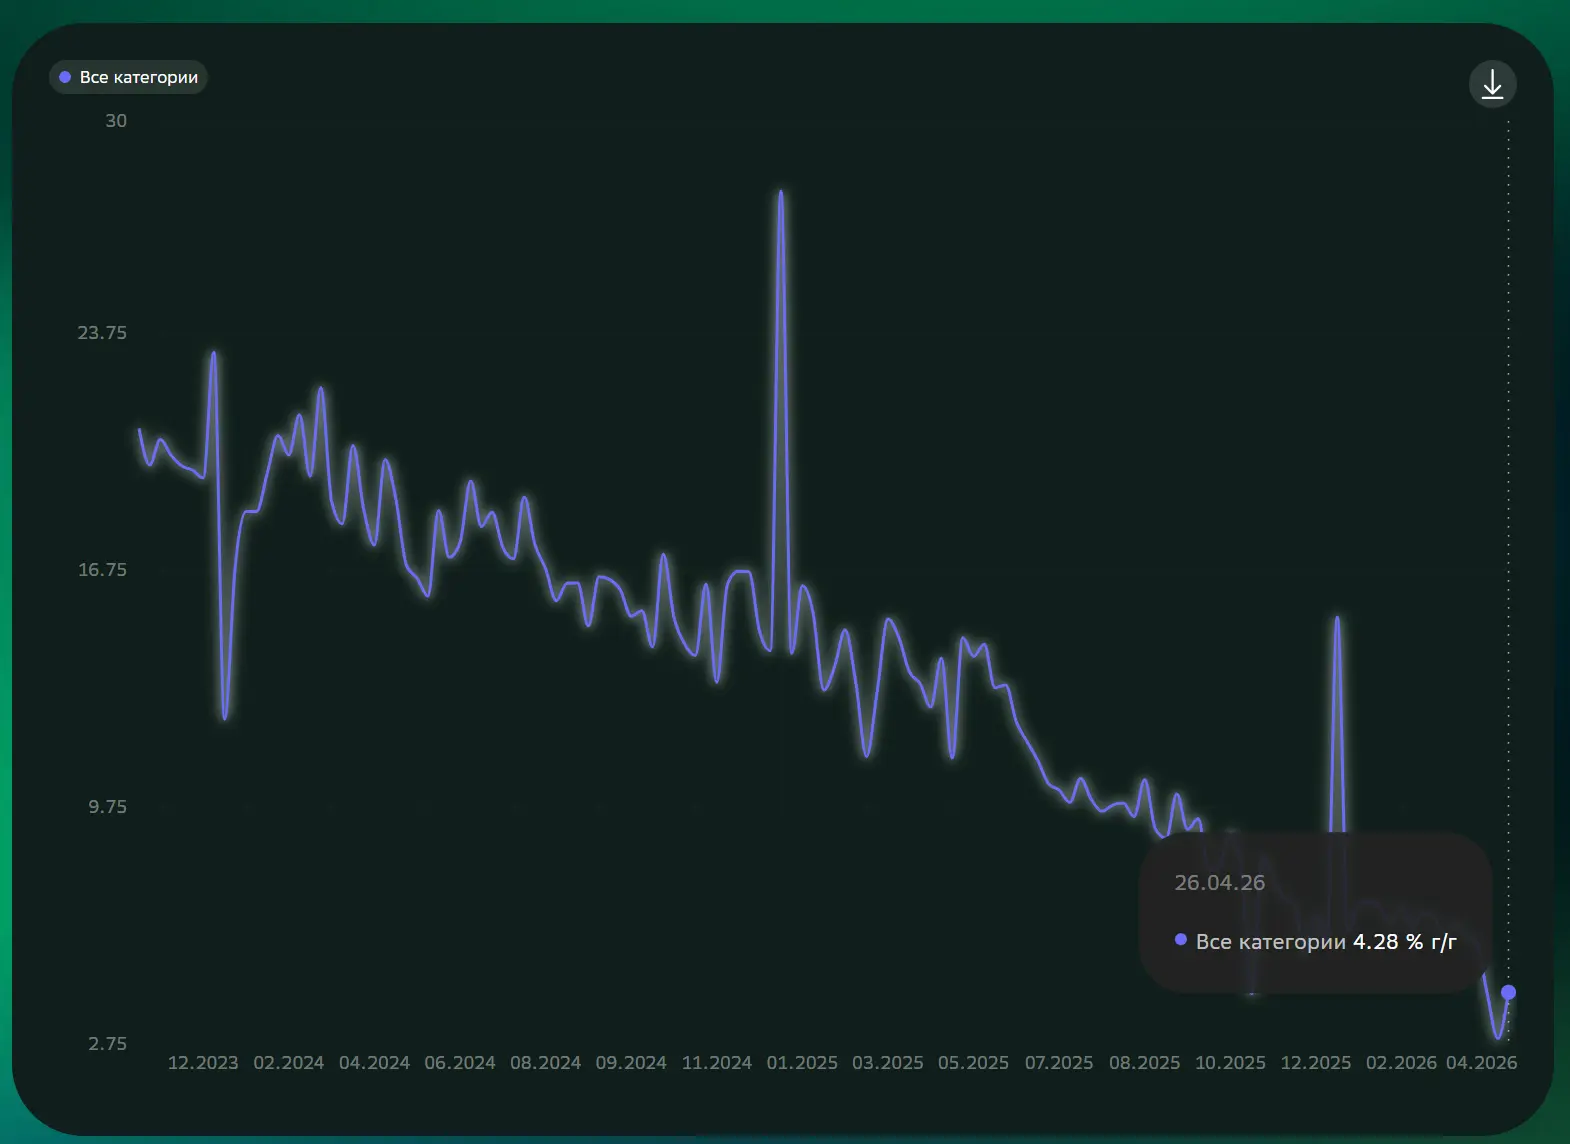
Task: Click the 06.2024 x-axis label
Action: 460,1063
